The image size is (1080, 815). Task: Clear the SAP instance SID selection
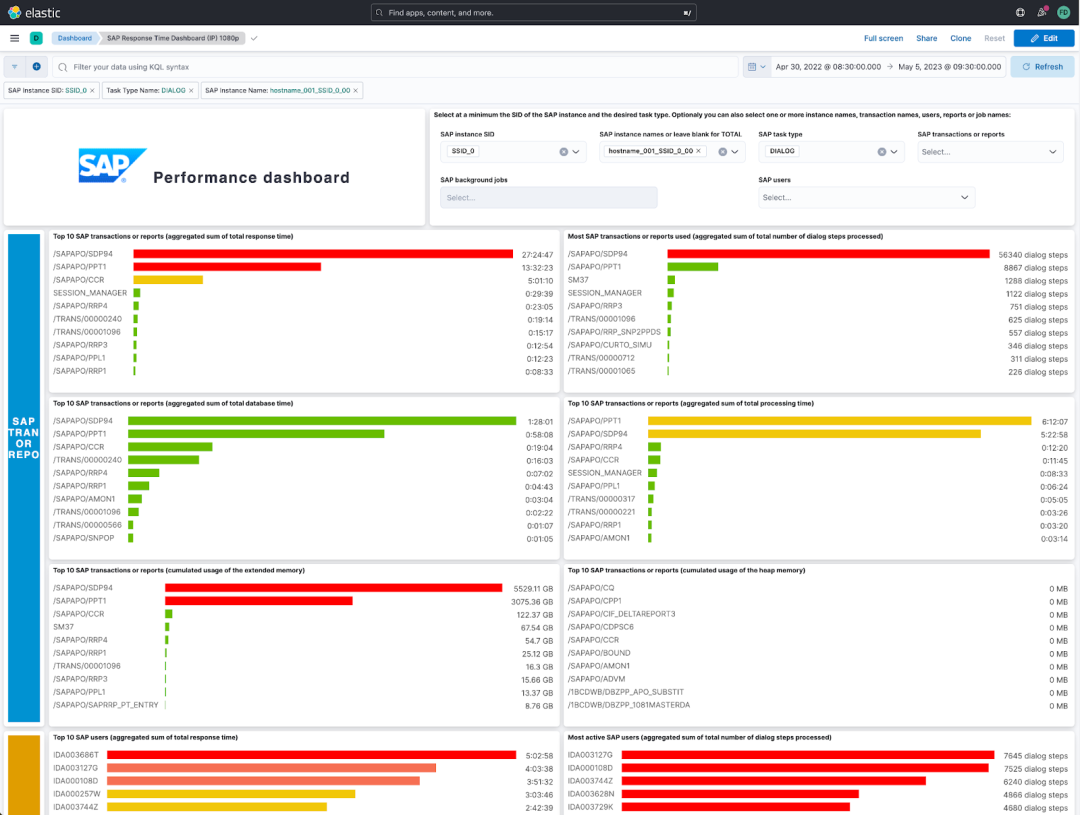click(563, 152)
